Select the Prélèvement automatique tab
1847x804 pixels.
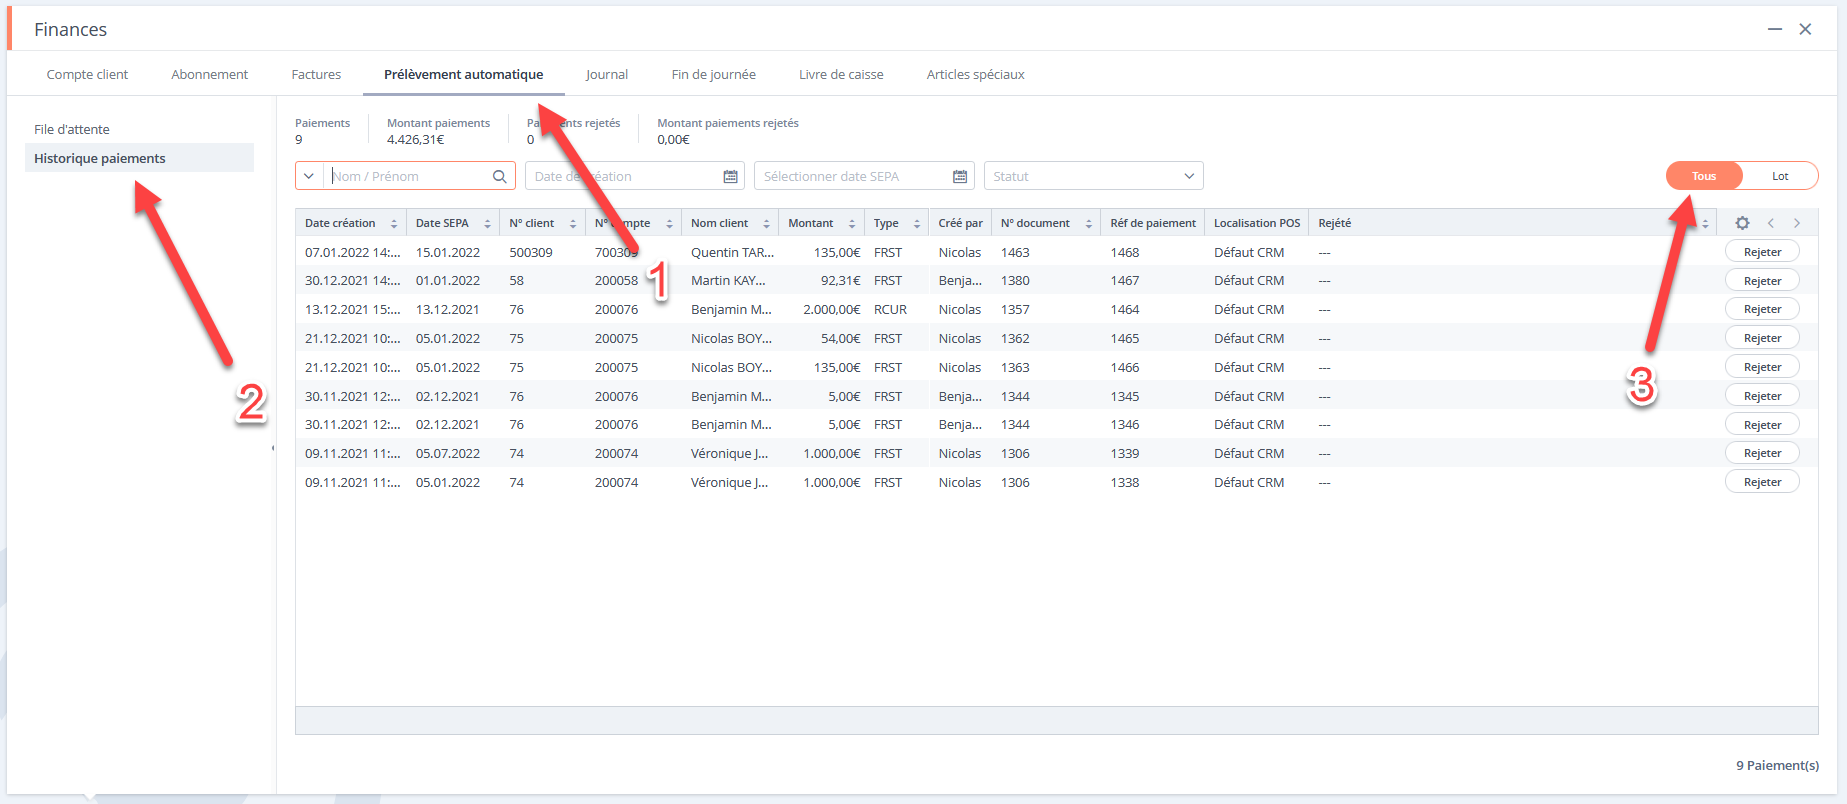pyautogui.click(x=464, y=75)
